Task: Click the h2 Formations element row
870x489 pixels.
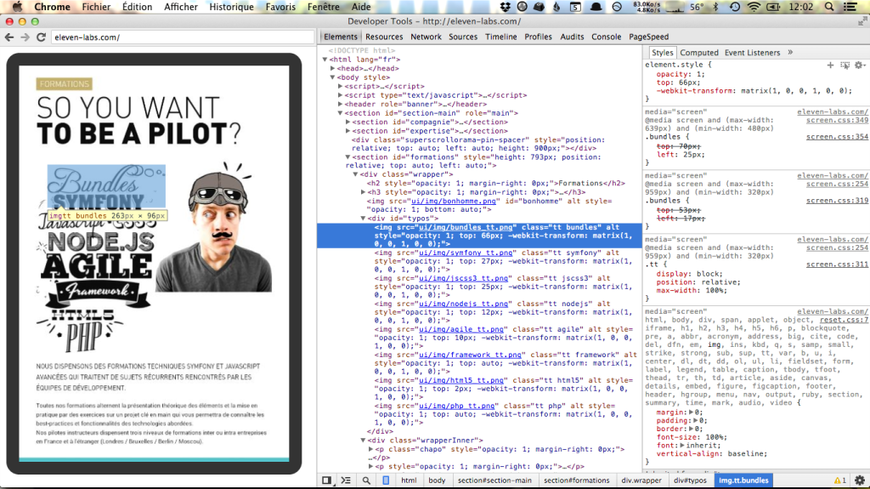Action: point(495,183)
